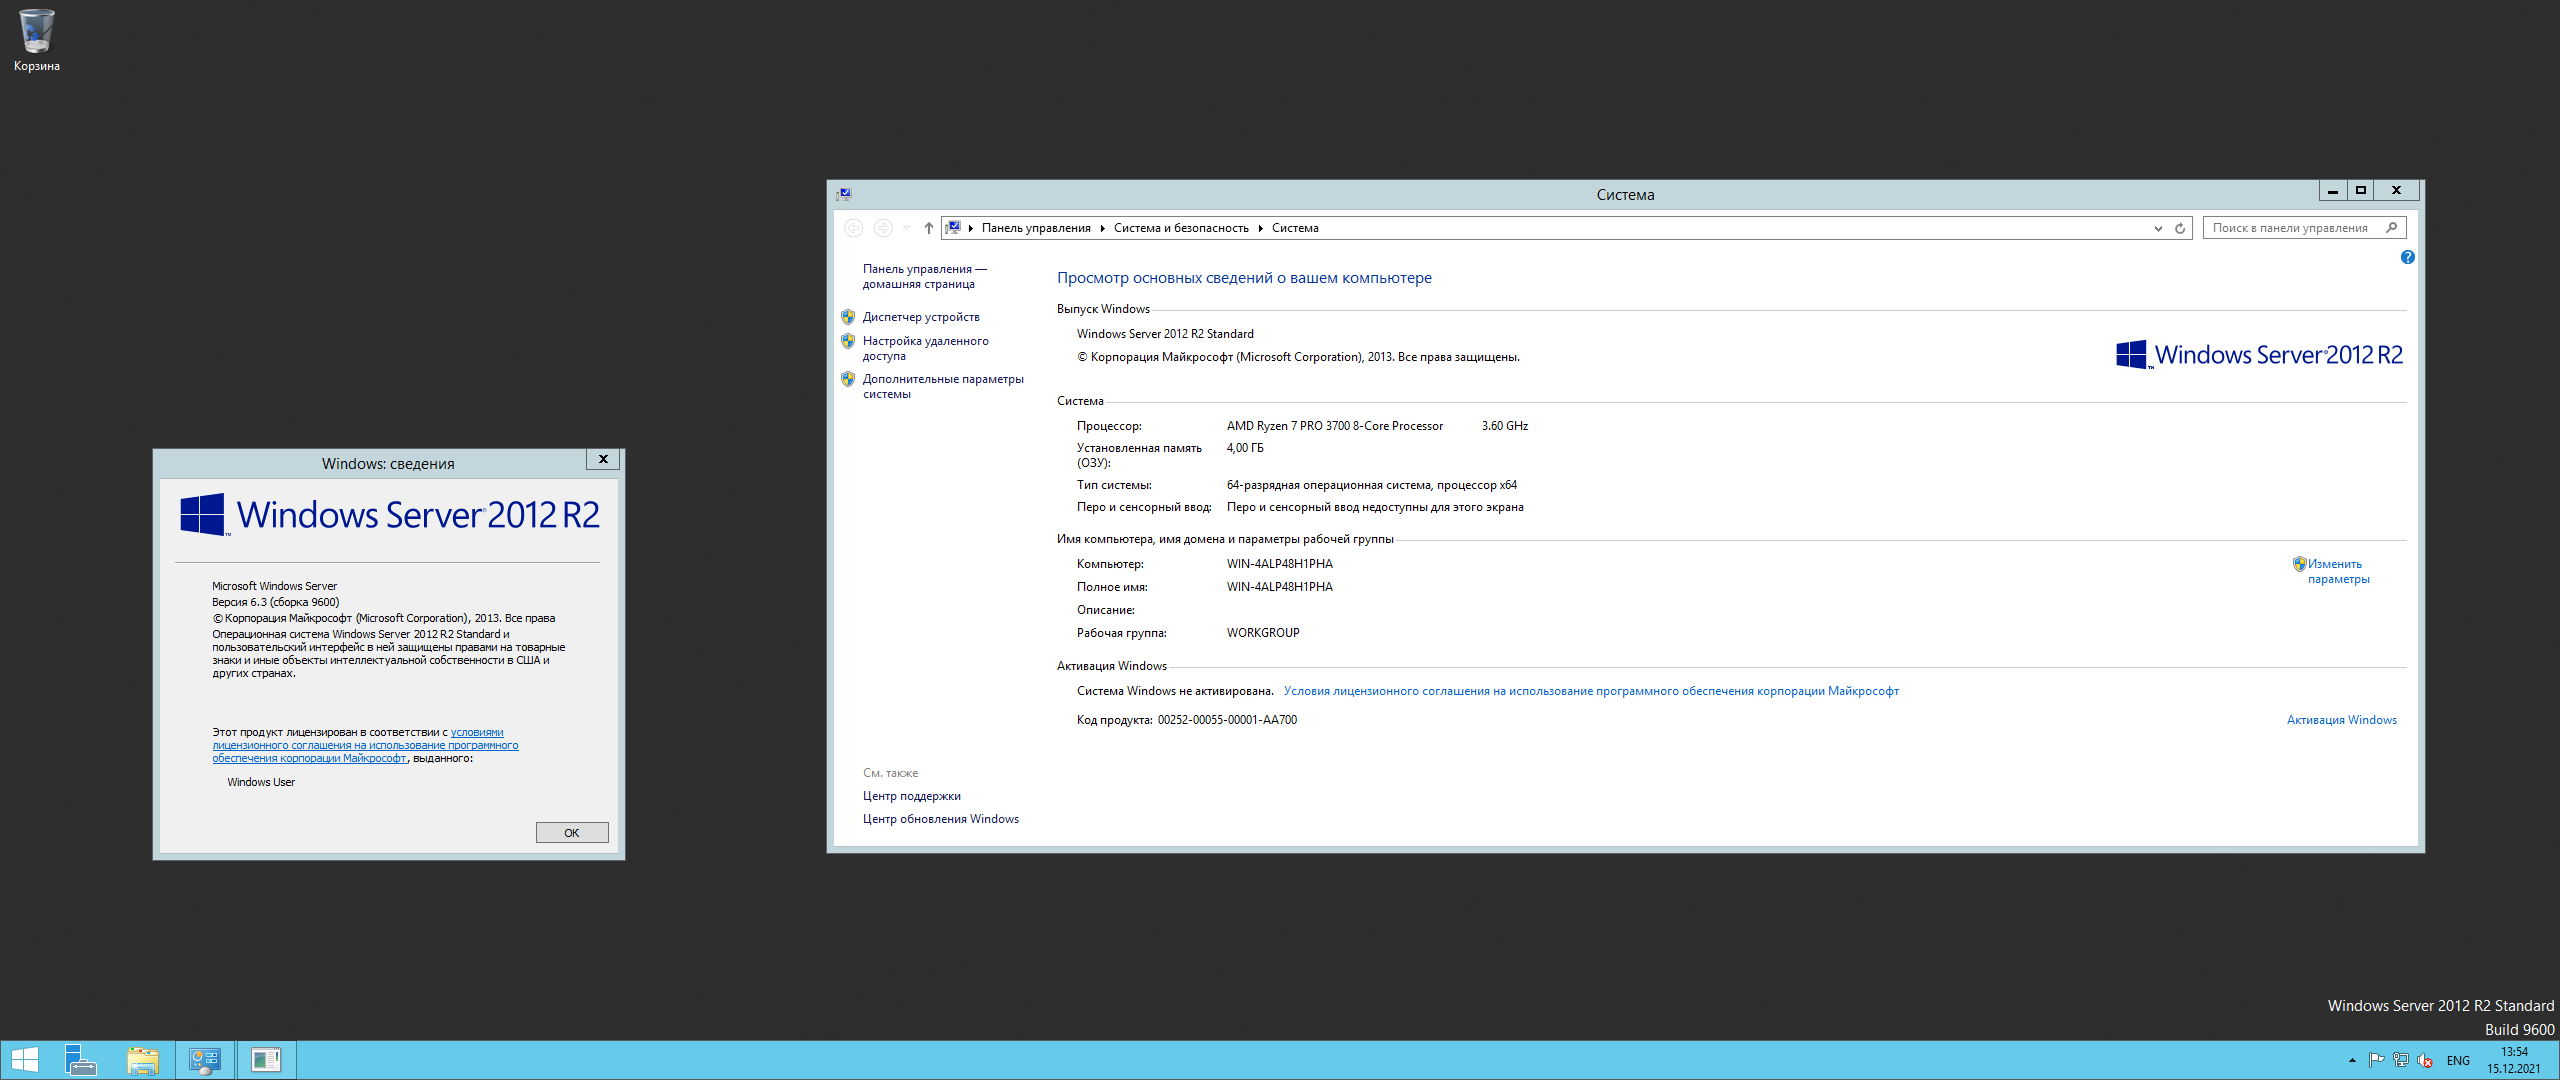Click the help question mark icon

(x=2407, y=257)
